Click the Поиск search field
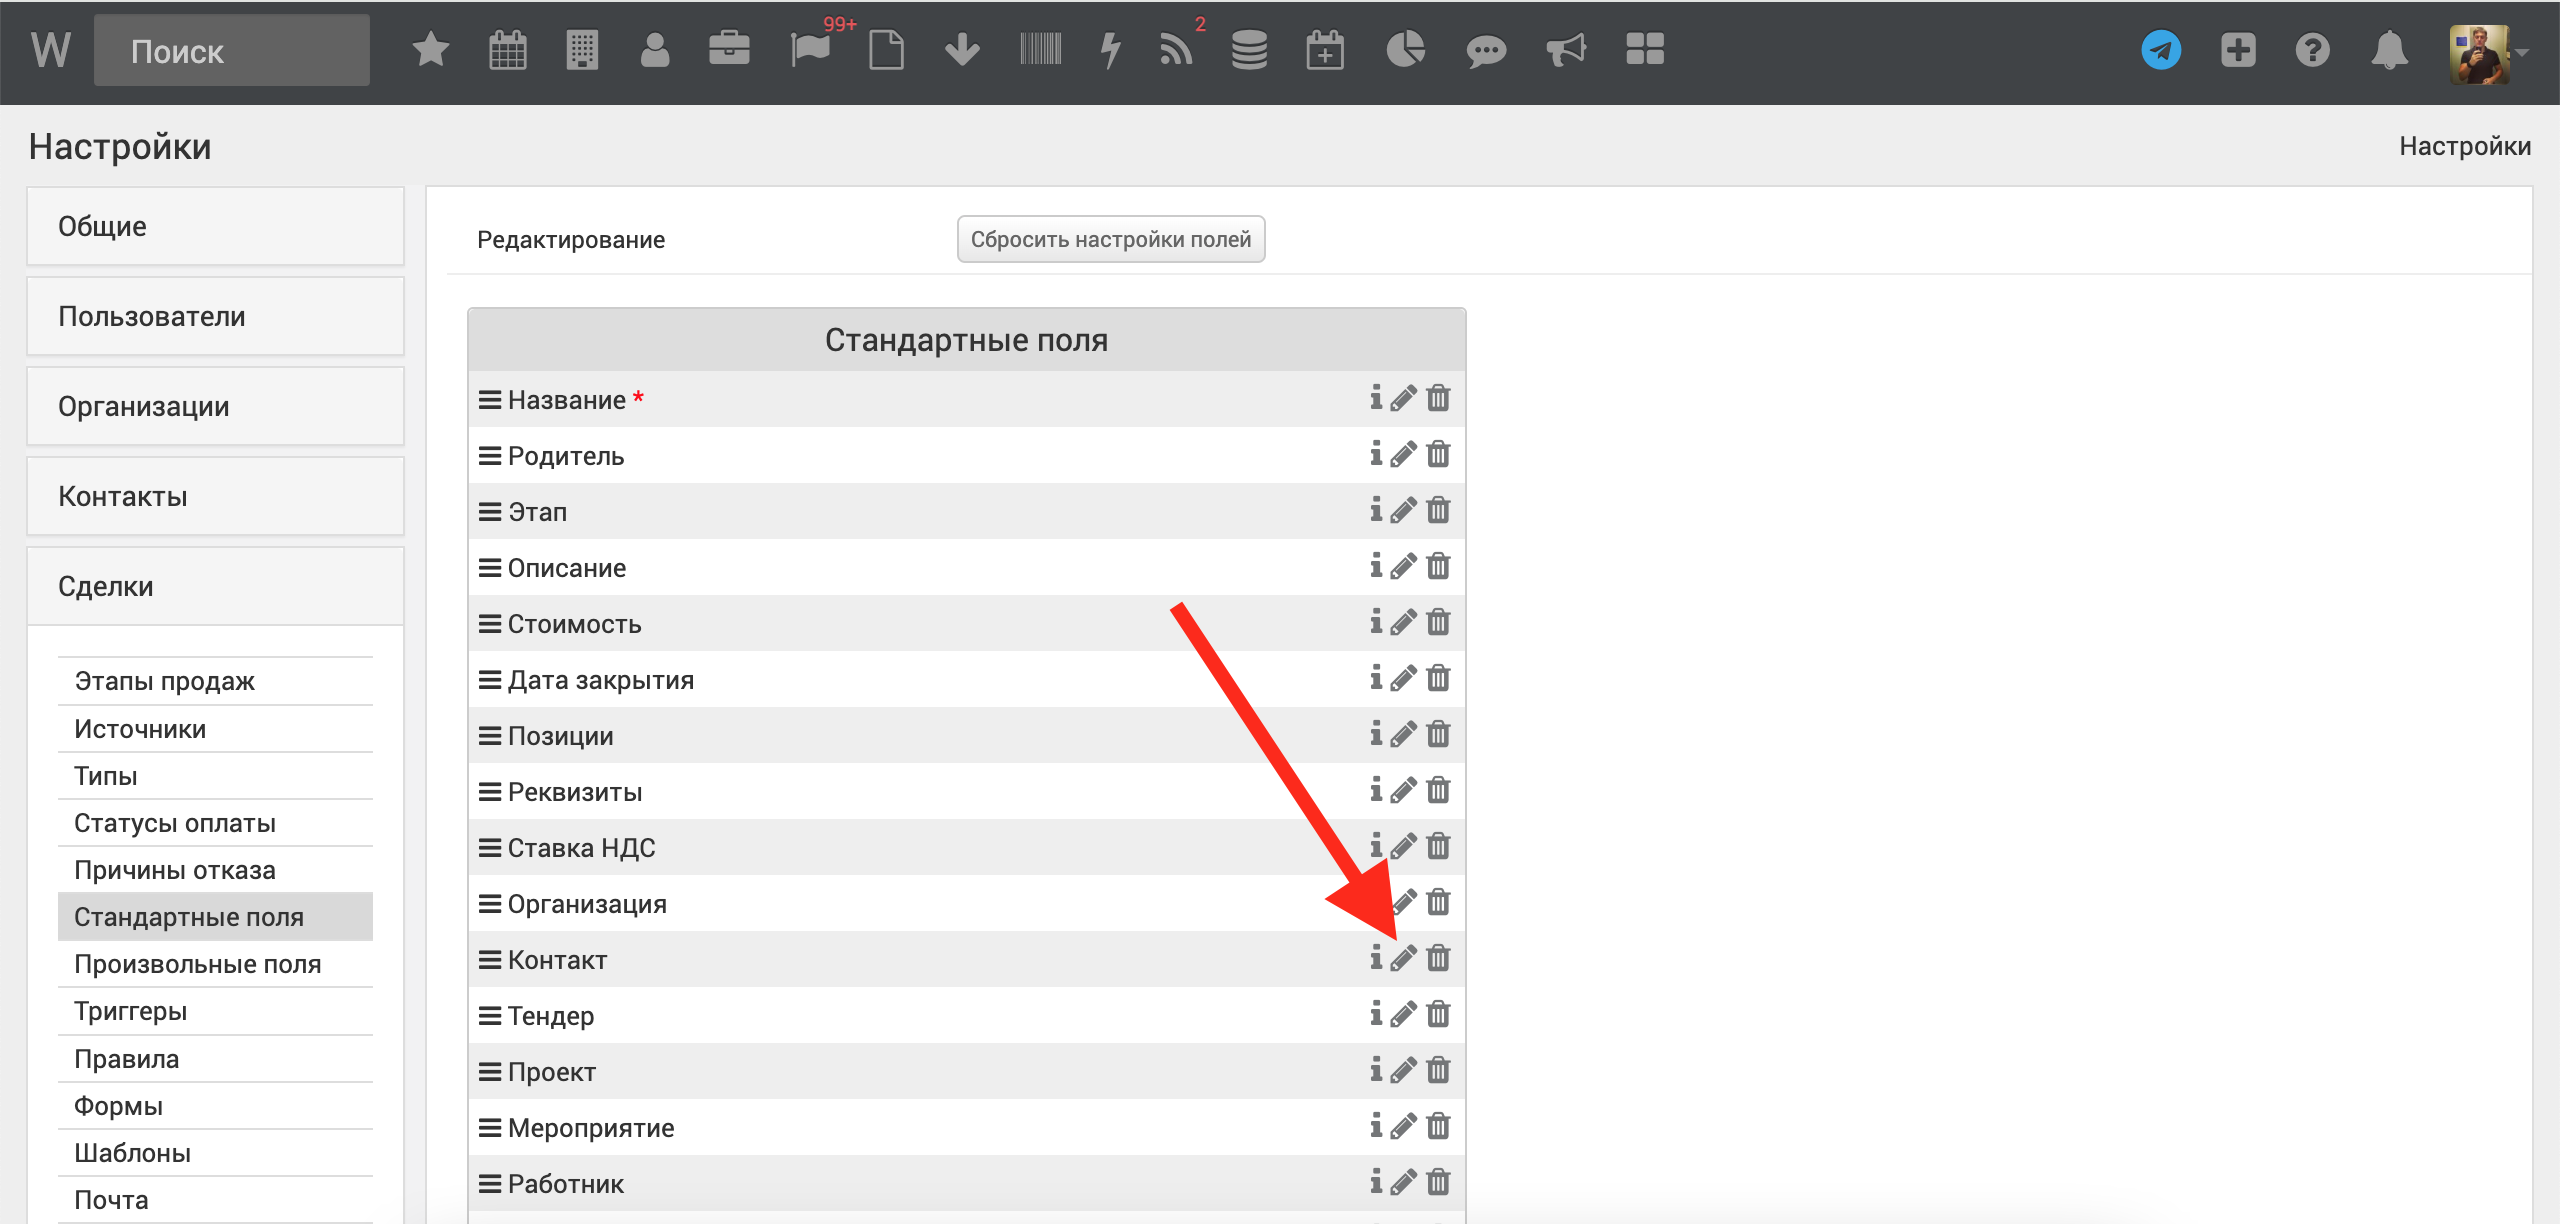The image size is (2560, 1224). [232, 51]
